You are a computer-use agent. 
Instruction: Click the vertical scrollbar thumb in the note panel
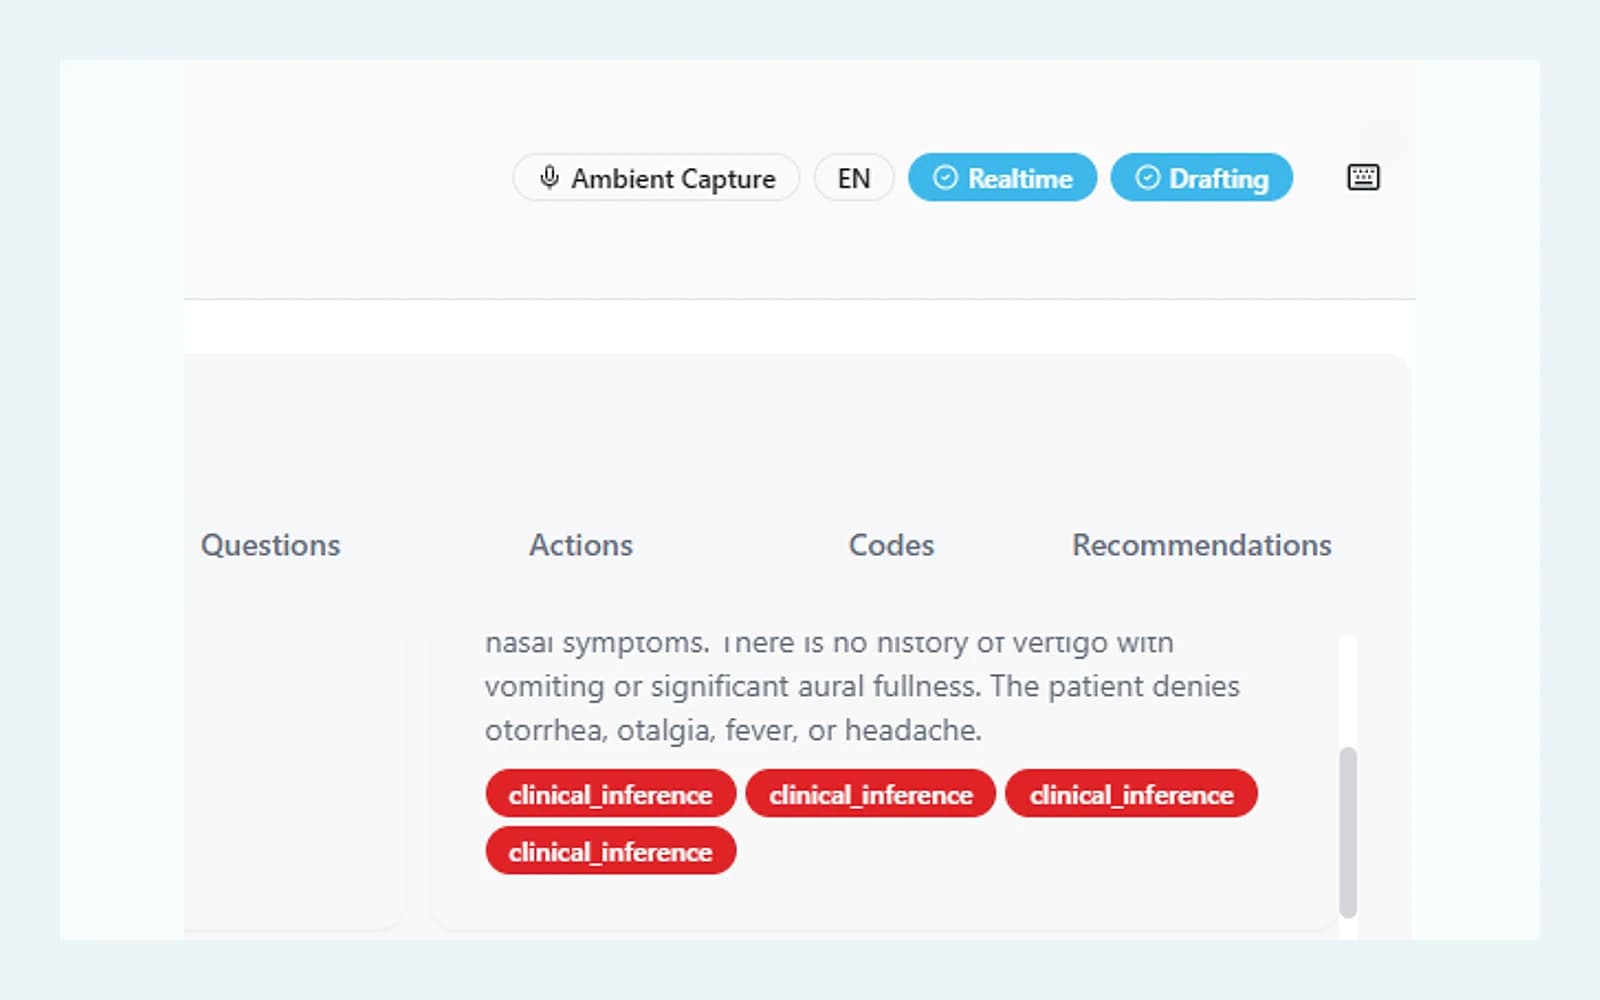pyautogui.click(x=1348, y=832)
